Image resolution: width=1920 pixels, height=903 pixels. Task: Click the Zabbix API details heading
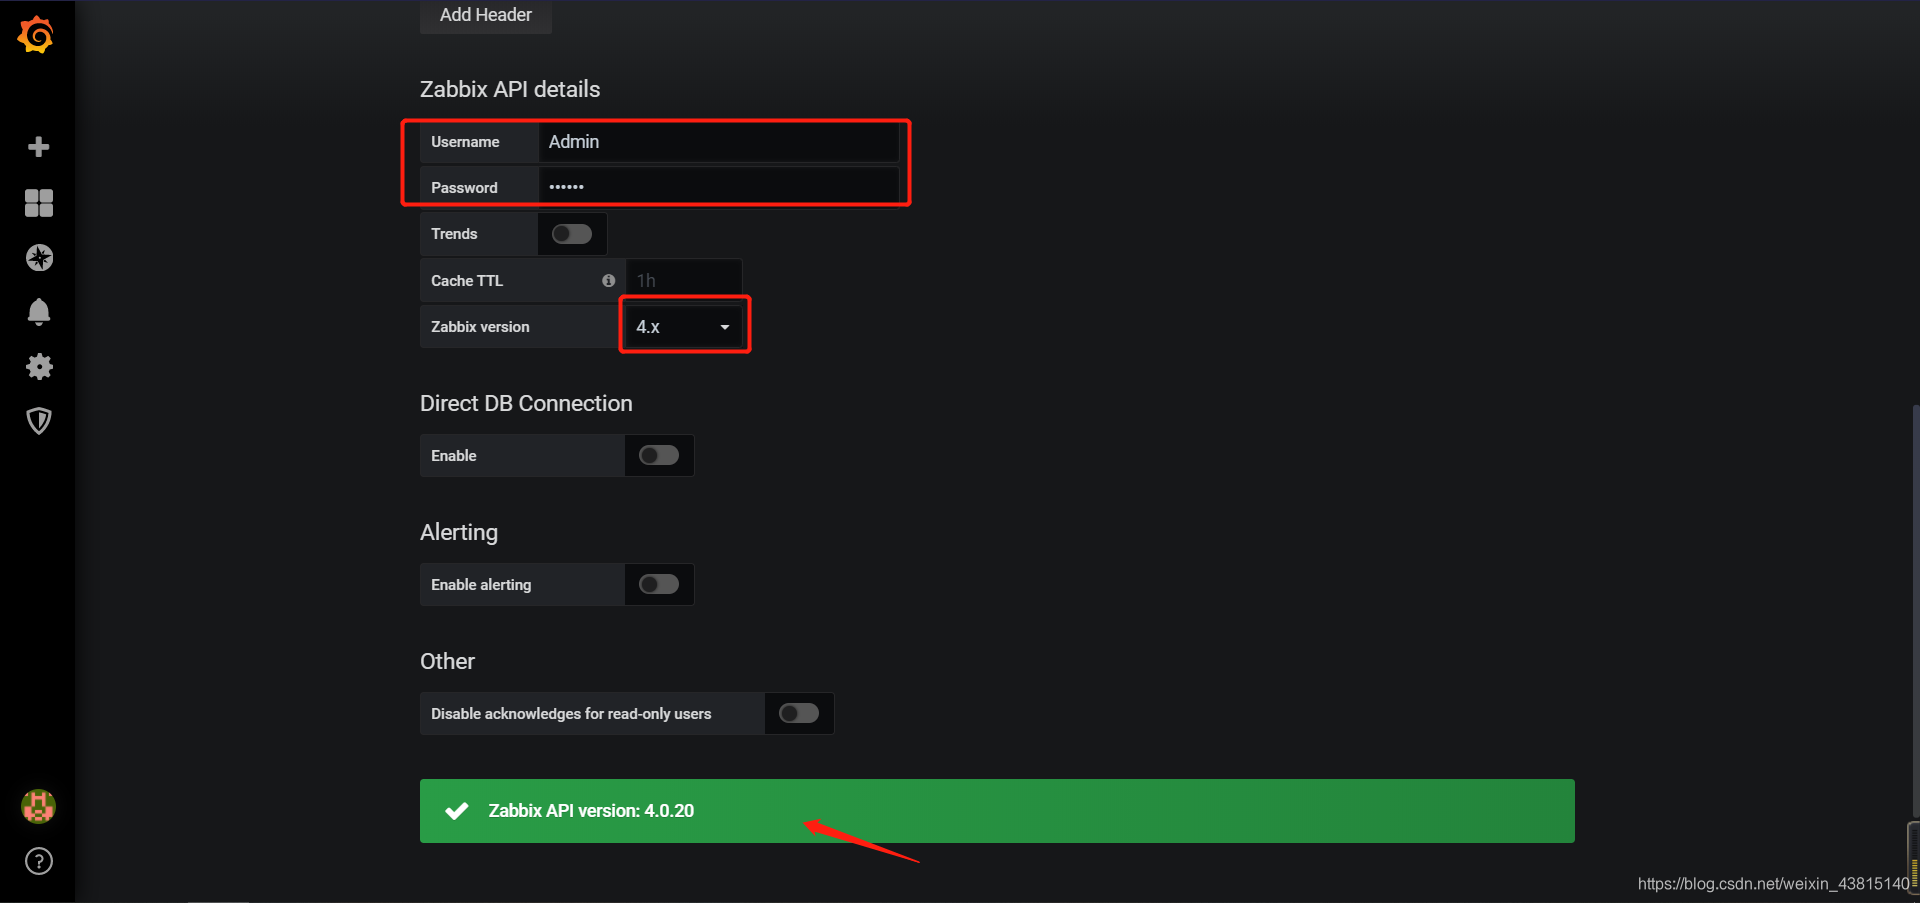(x=510, y=89)
